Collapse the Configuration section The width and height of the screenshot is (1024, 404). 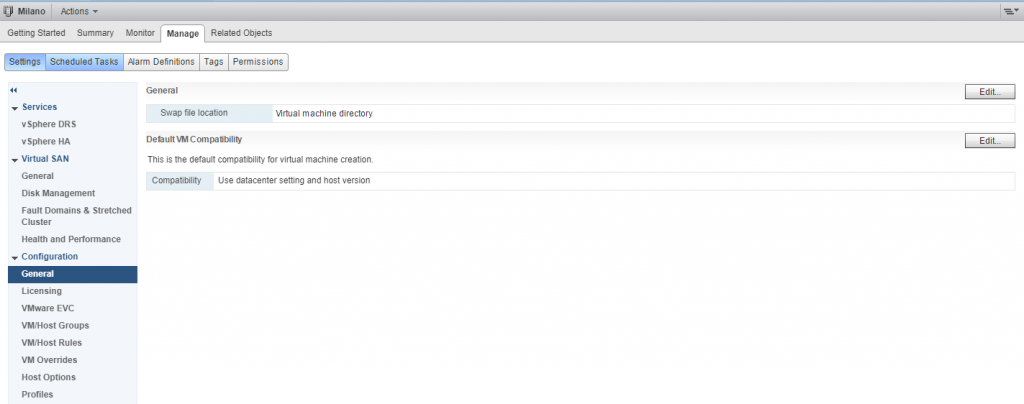[x=14, y=257]
